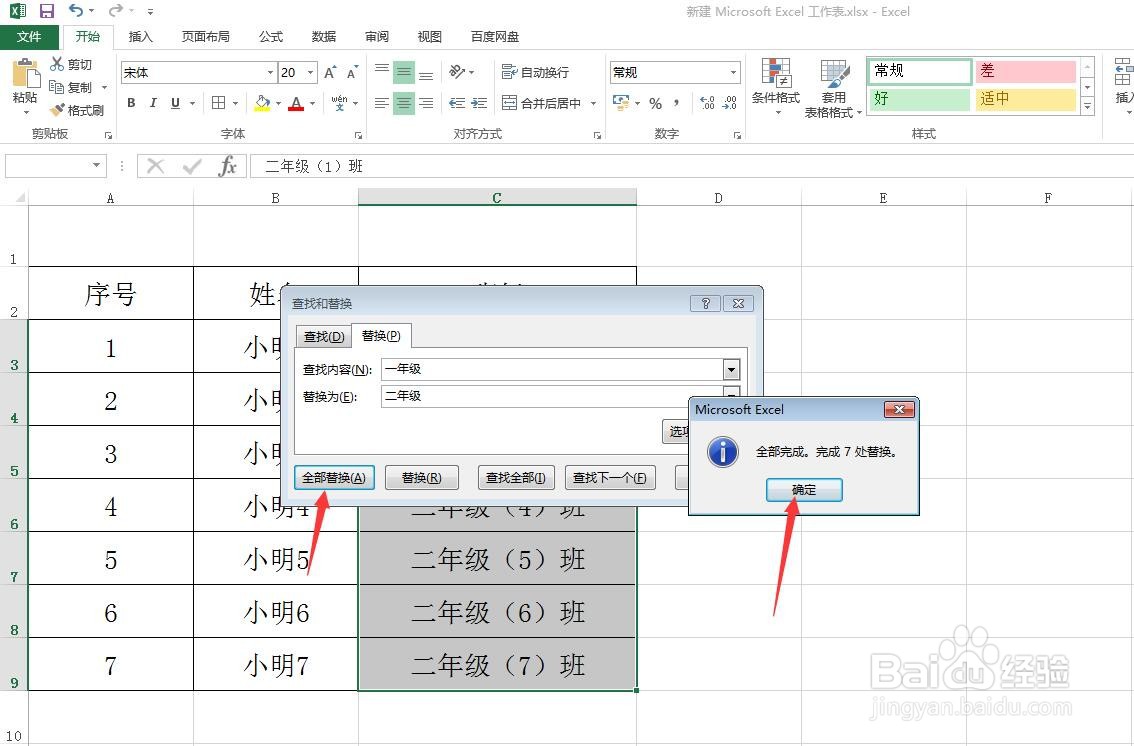Image resolution: width=1134 pixels, height=746 pixels.
Task: Click the 全部替换 Replace All button
Action: click(x=334, y=477)
